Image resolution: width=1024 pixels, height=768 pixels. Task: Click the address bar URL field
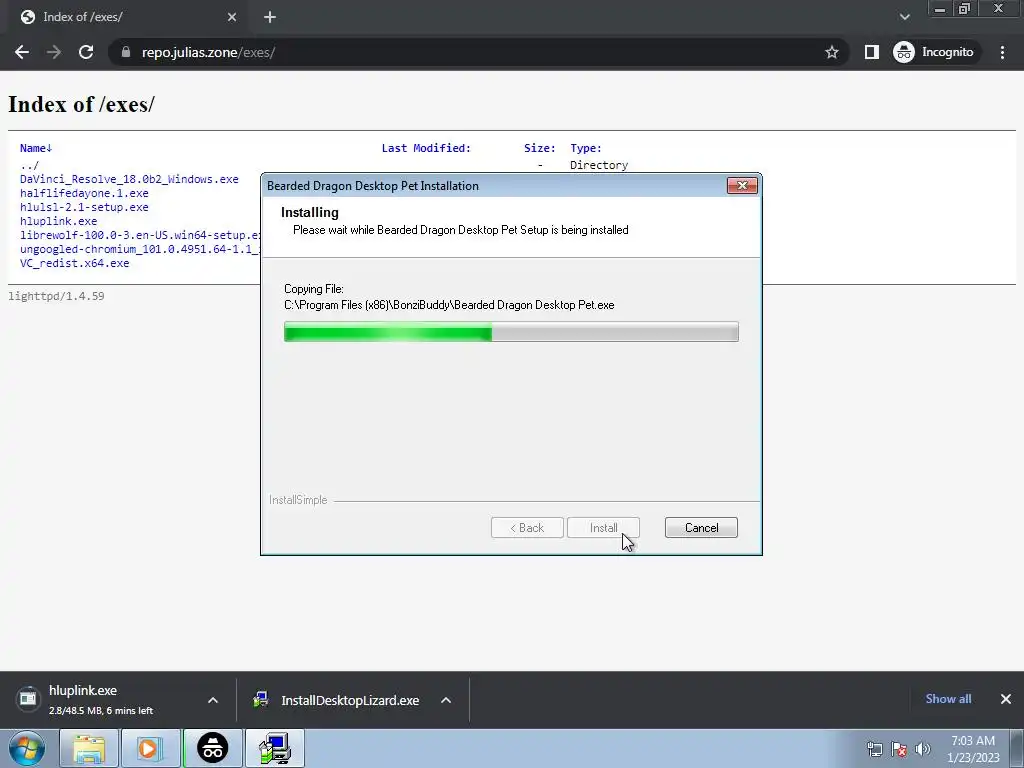pos(477,52)
